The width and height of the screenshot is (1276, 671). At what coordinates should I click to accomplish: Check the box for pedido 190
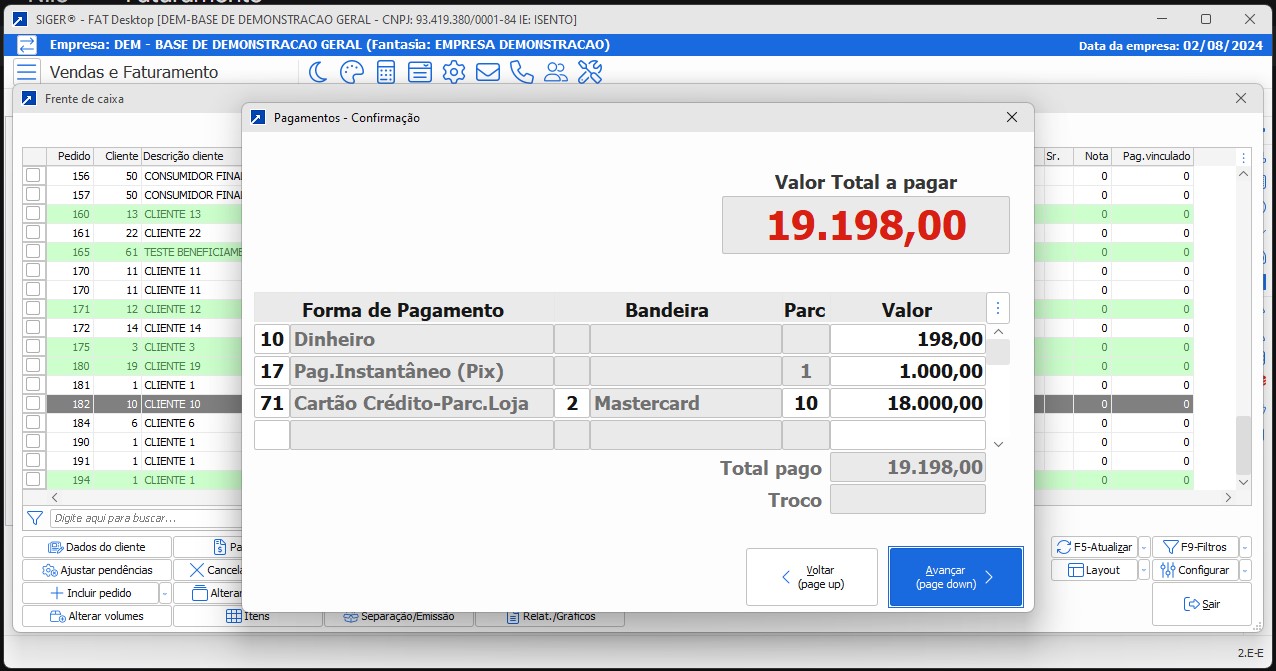point(33,442)
